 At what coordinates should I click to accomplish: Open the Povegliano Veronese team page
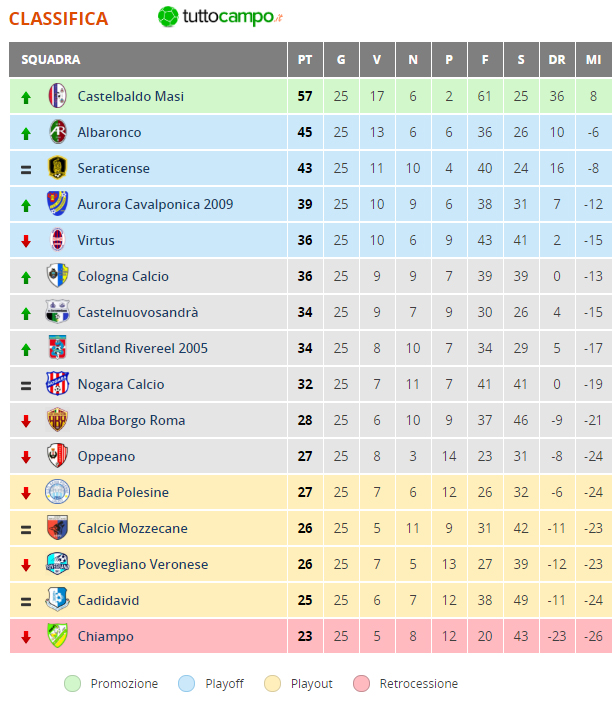point(143,564)
